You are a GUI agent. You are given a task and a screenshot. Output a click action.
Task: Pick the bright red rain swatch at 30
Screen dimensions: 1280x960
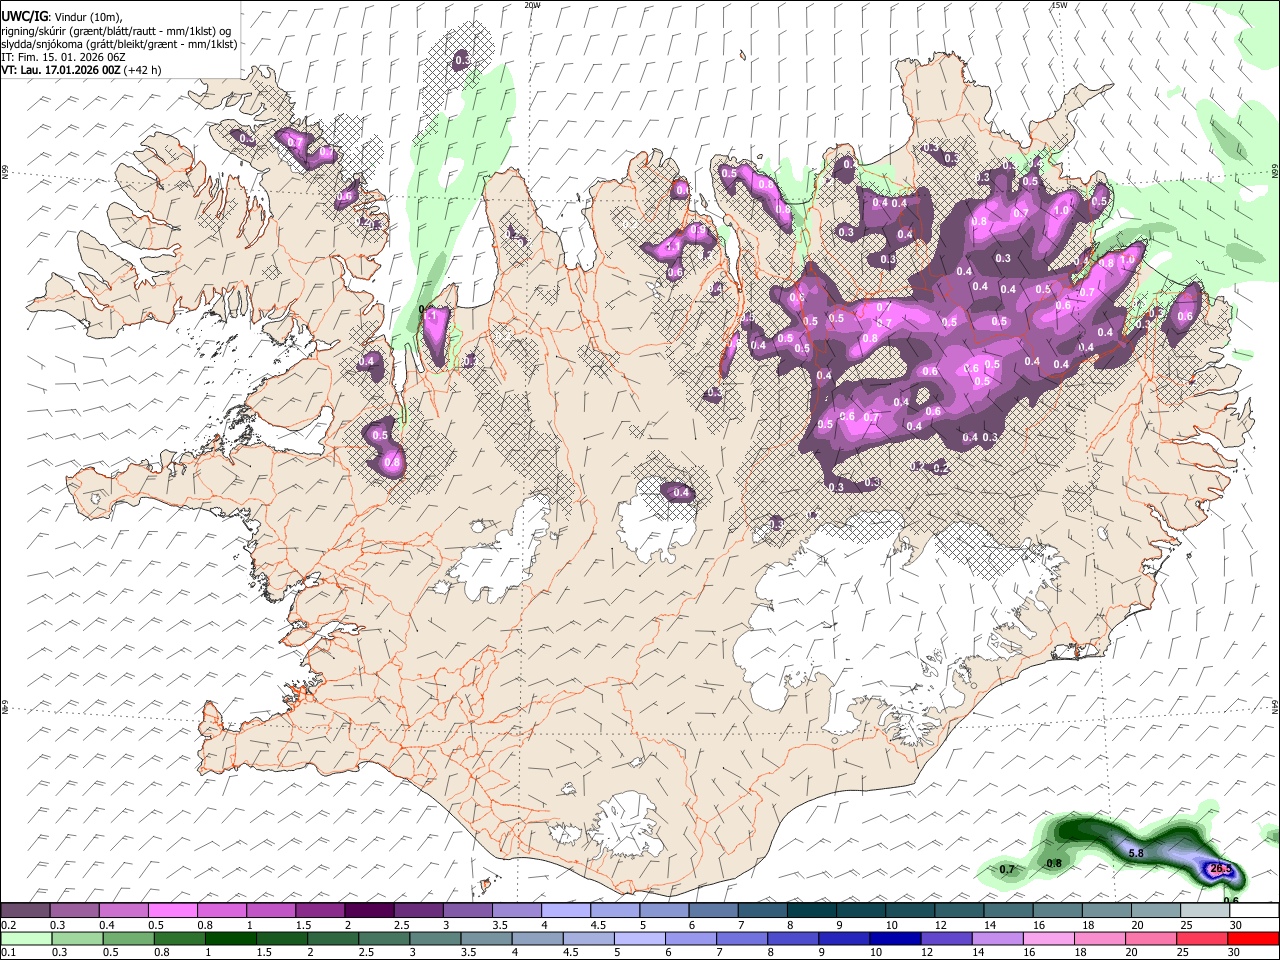(x=1255, y=939)
